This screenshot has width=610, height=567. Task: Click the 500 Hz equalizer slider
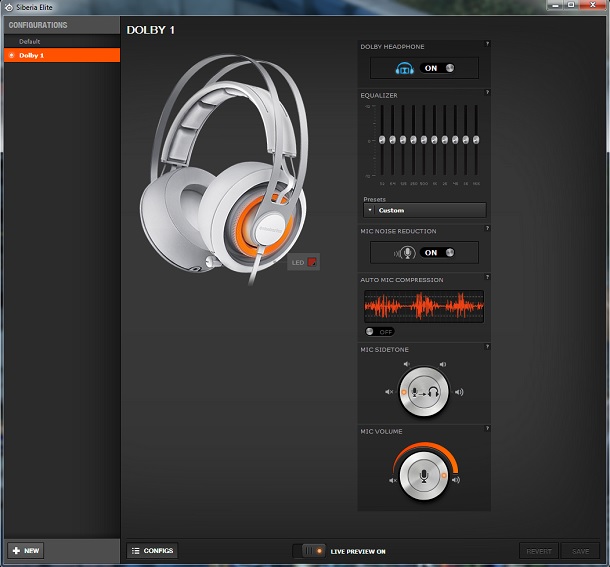[424, 140]
